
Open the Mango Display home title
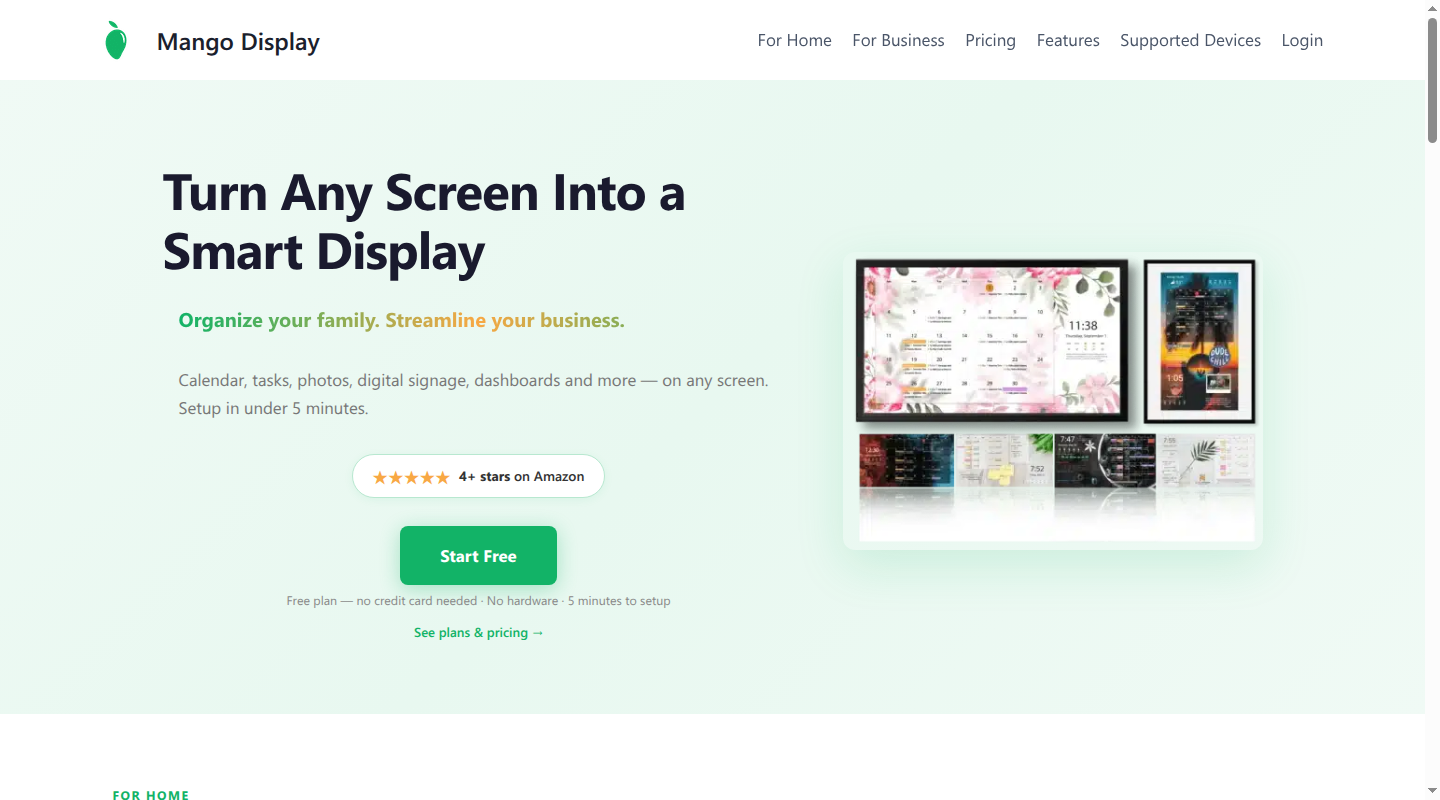click(238, 42)
